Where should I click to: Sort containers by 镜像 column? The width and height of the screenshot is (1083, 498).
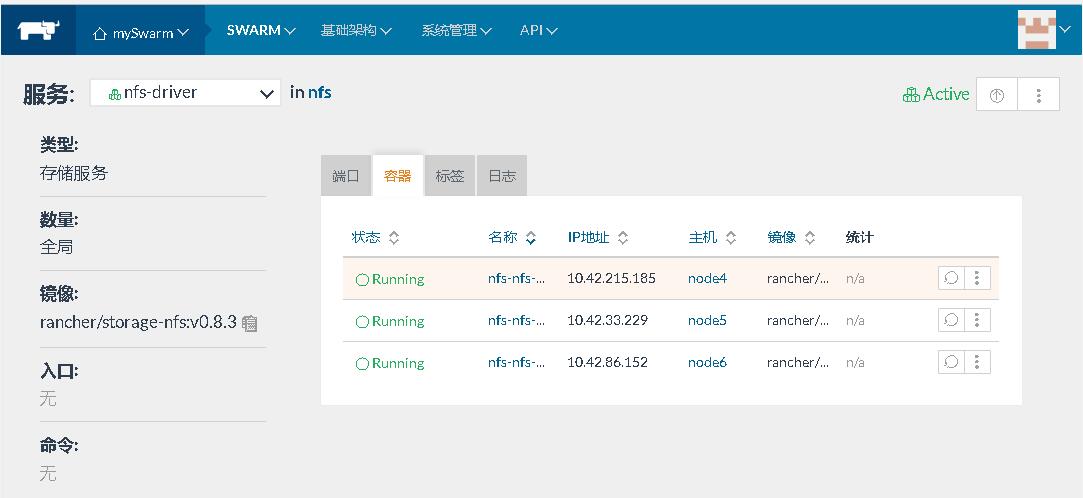(x=791, y=238)
